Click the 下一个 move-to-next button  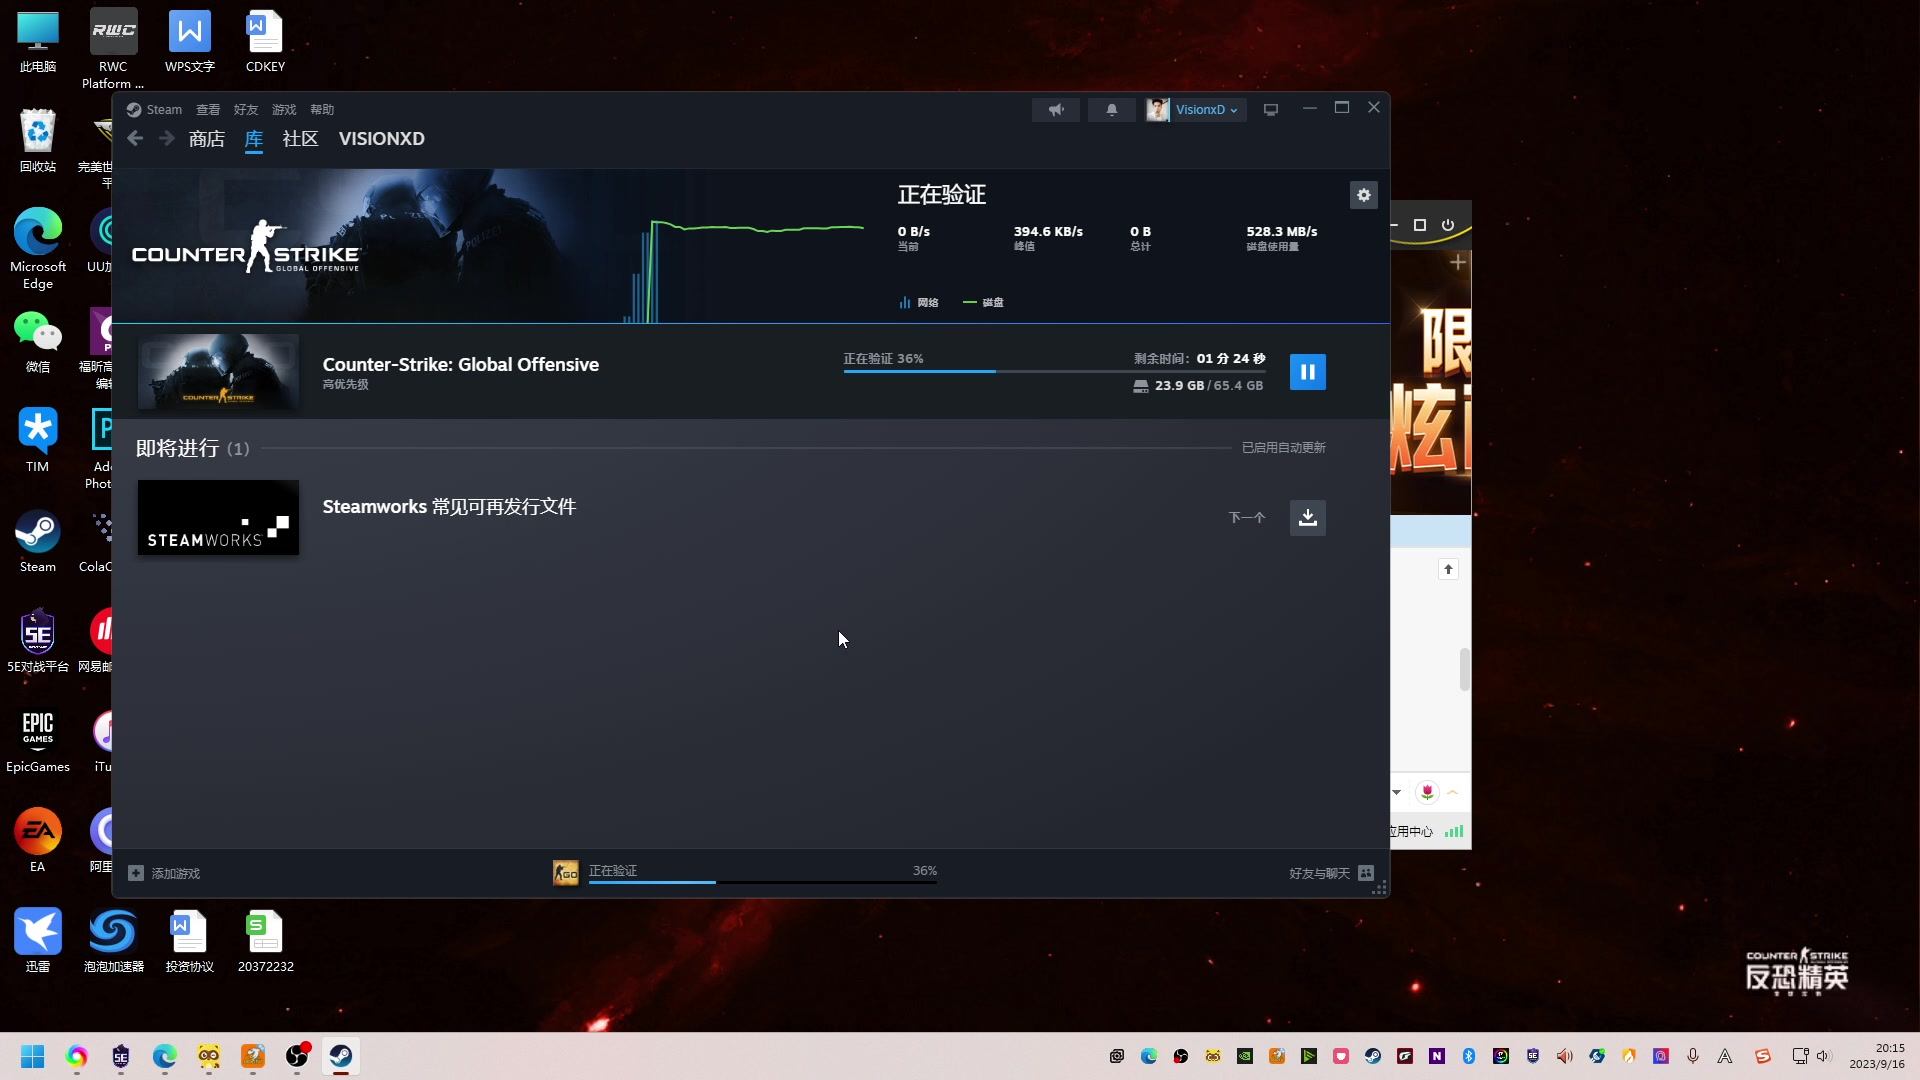(x=1247, y=518)
